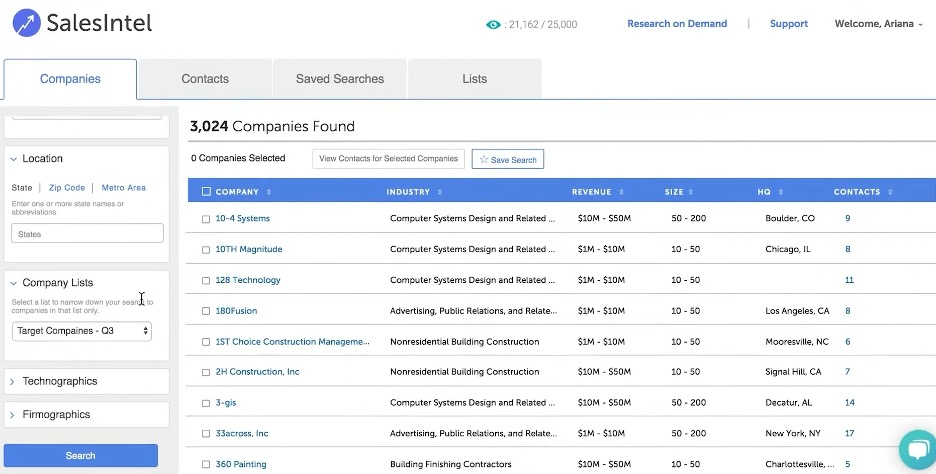The image size is (936, 474).
Task: Toggle the select-all companies checkbox
Action: pyautogui.click(x=207, y=192)
